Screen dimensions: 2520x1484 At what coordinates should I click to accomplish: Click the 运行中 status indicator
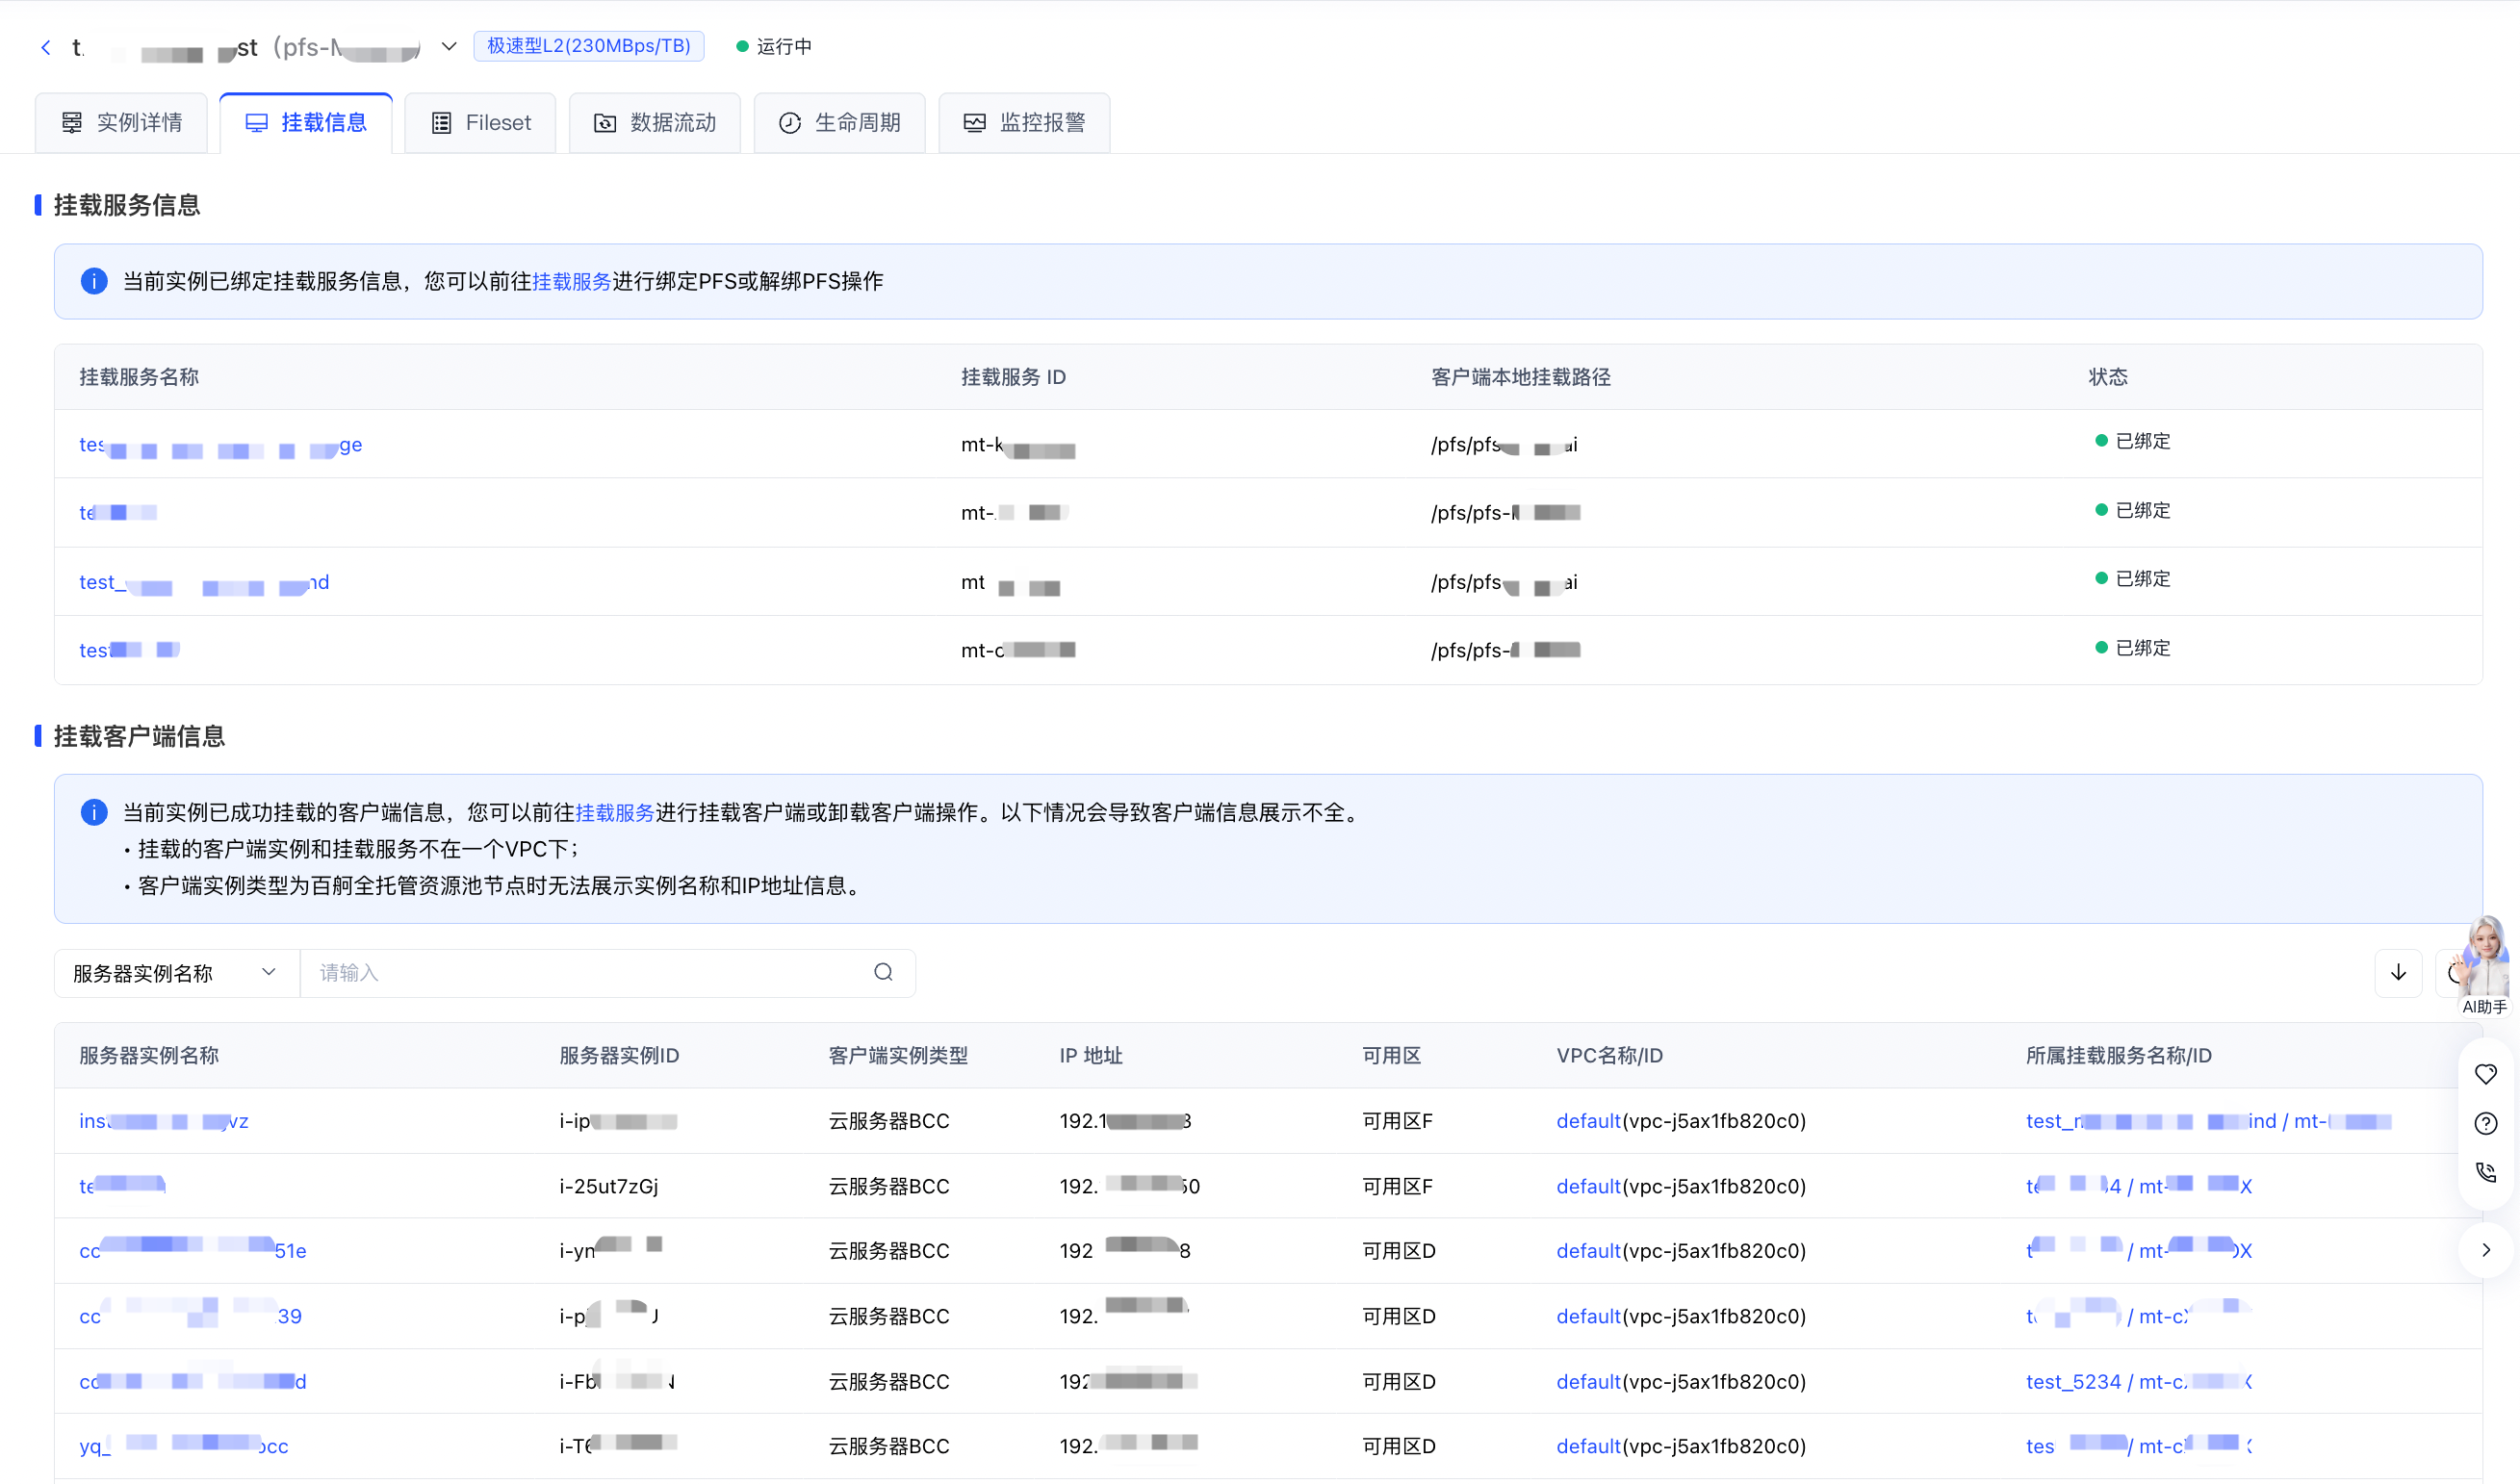pyautogui.click(x=774, y=46)
